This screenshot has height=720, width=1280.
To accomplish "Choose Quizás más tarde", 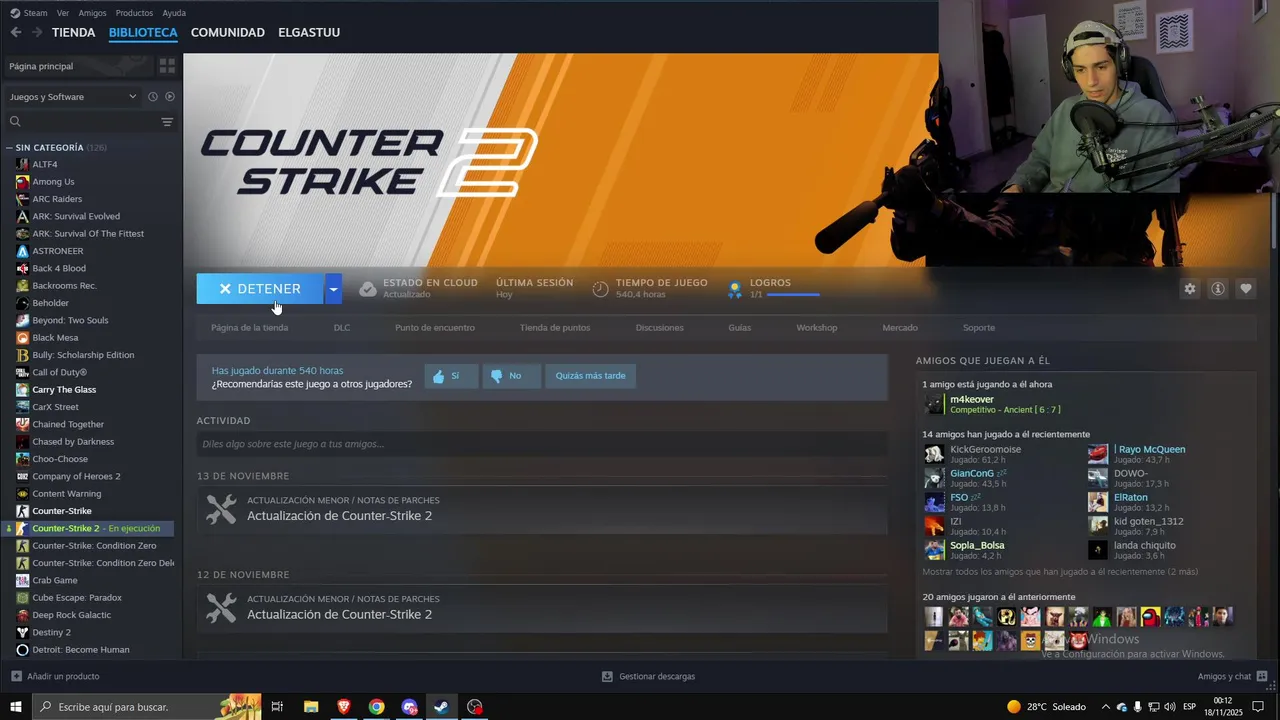I will click(x=590, y=376).
